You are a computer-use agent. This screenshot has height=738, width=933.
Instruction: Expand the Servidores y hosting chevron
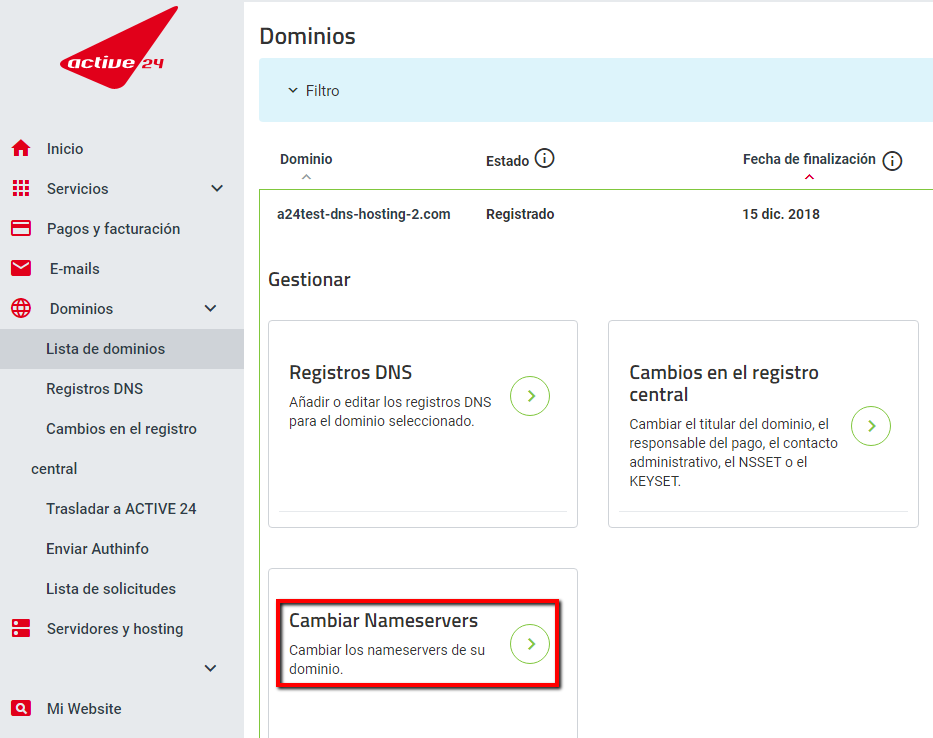210,668
